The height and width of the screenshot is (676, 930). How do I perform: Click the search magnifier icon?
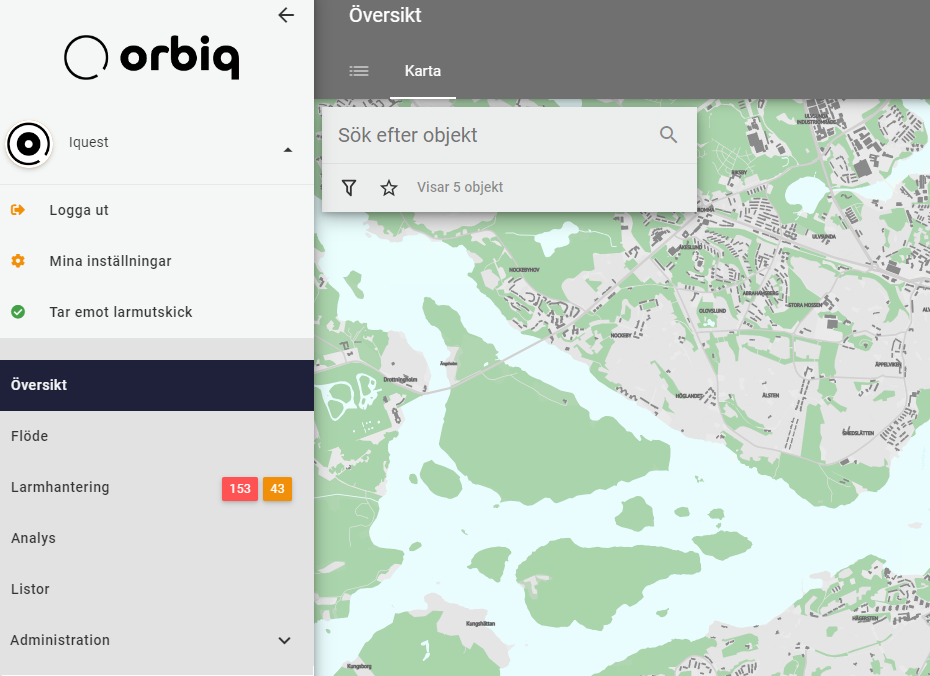668,135
